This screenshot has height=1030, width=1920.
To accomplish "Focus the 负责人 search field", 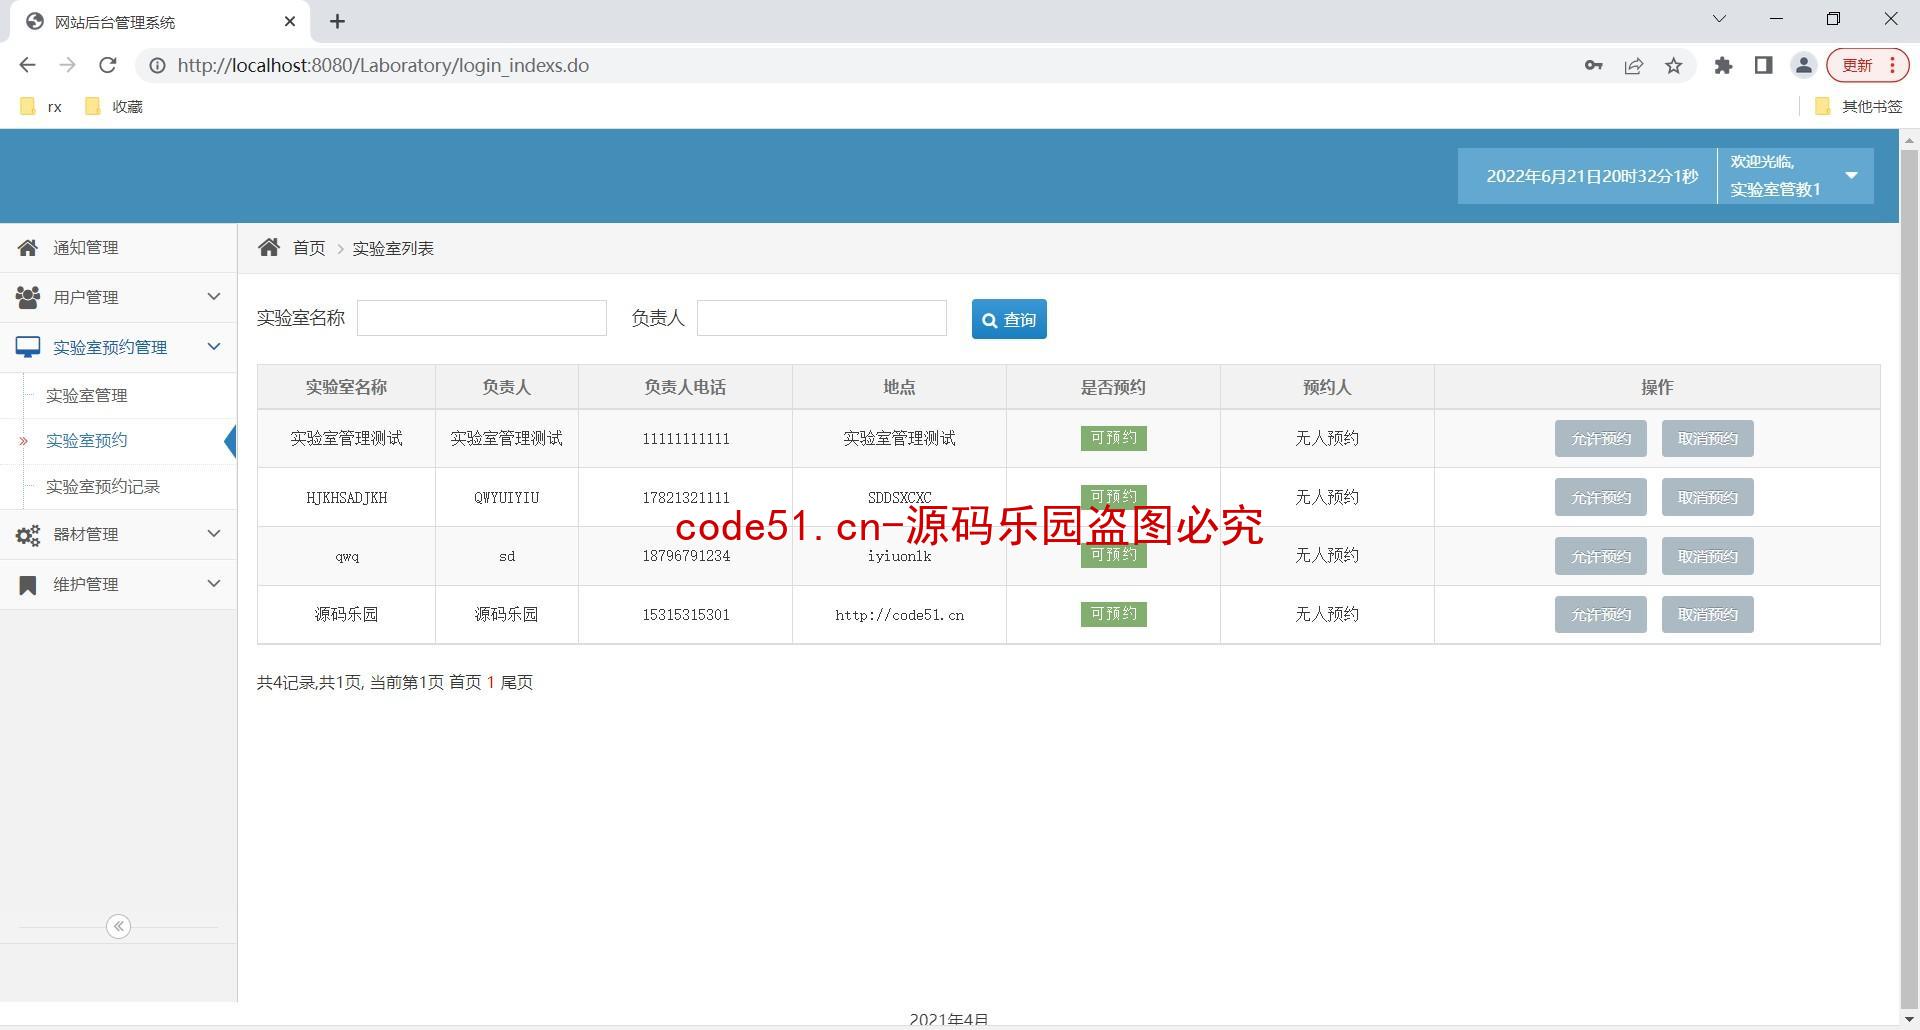I will click(822, 318).
